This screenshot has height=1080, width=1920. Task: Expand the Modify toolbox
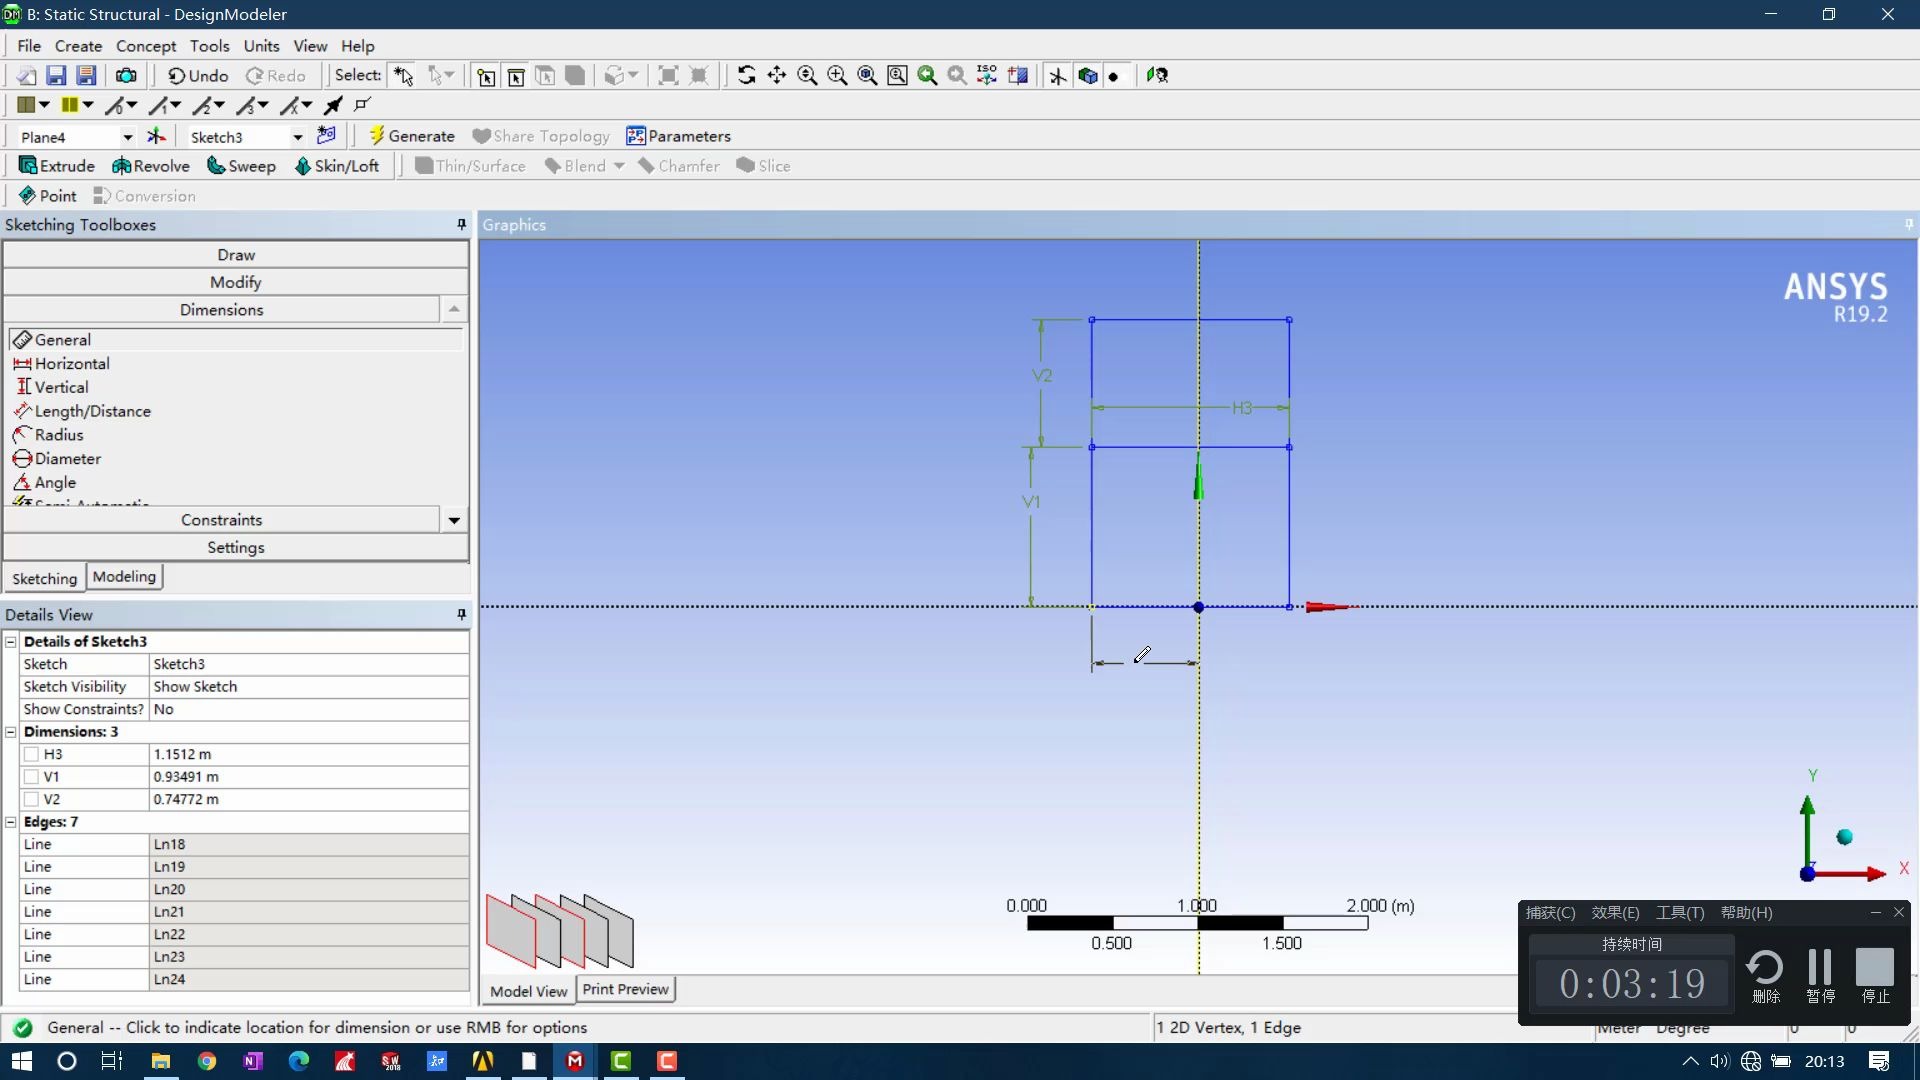[x=236, y=282]
